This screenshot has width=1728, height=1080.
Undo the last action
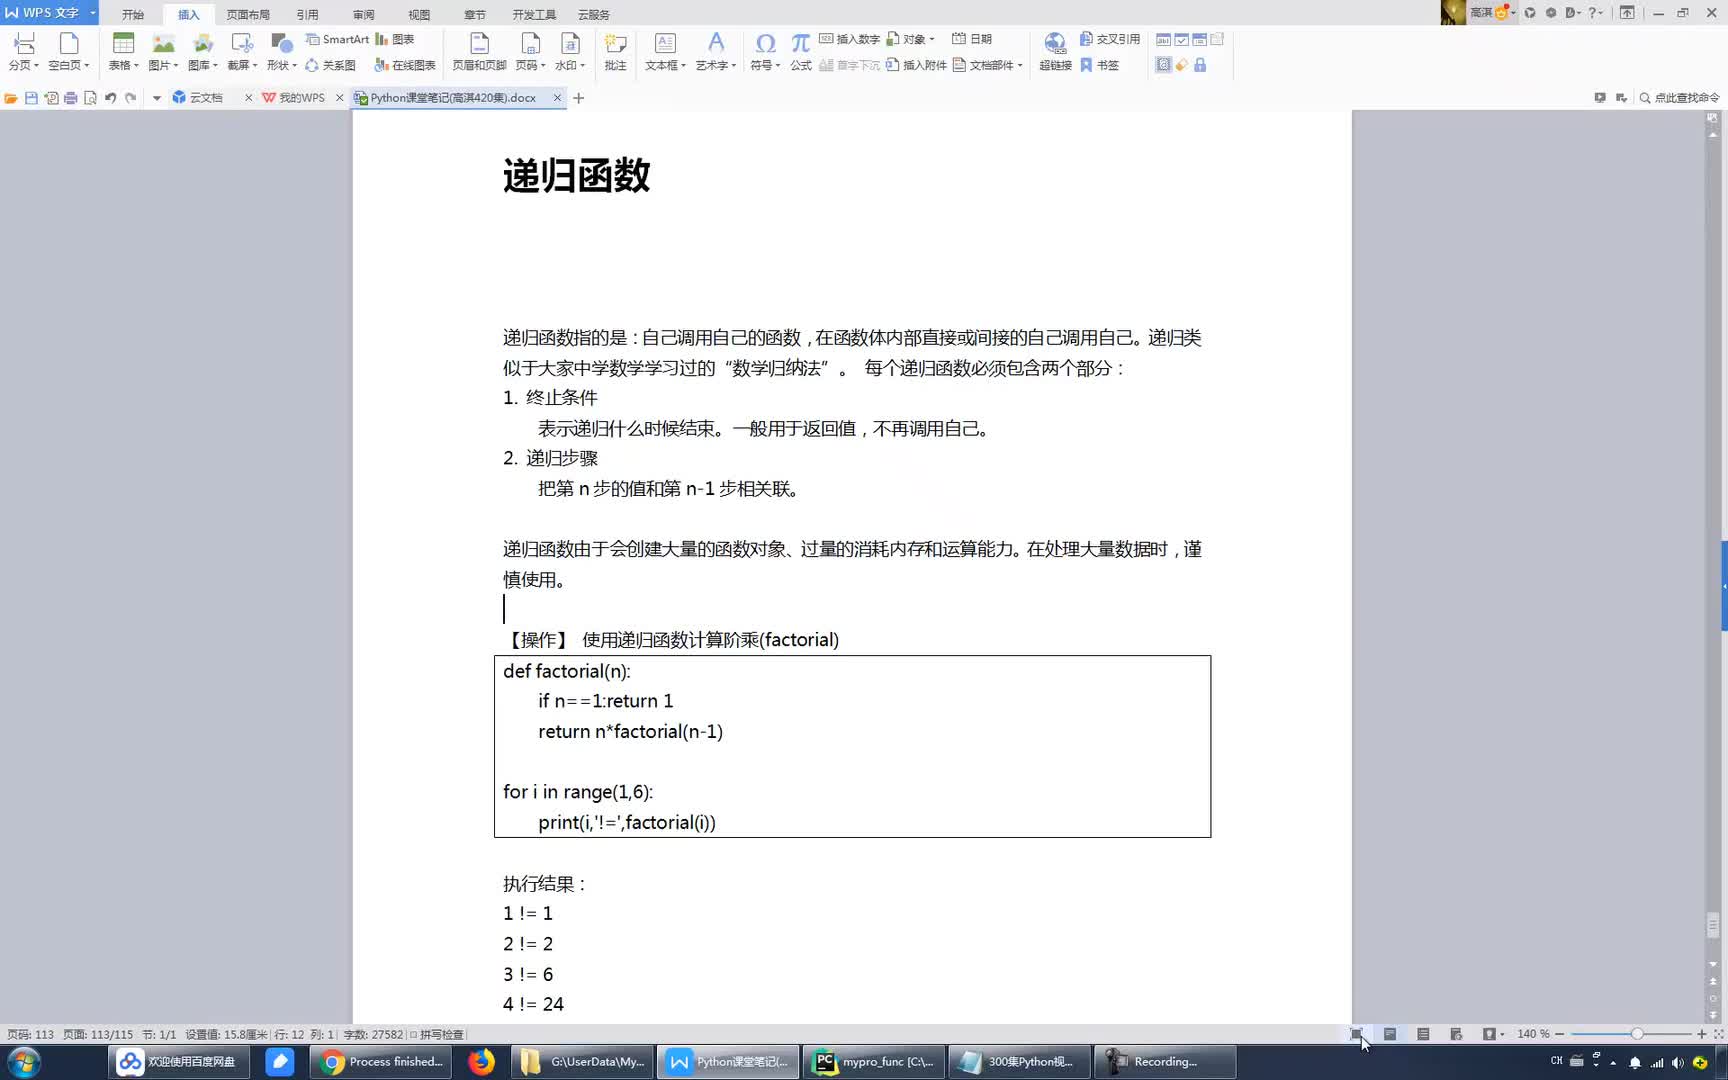point(110,98)
